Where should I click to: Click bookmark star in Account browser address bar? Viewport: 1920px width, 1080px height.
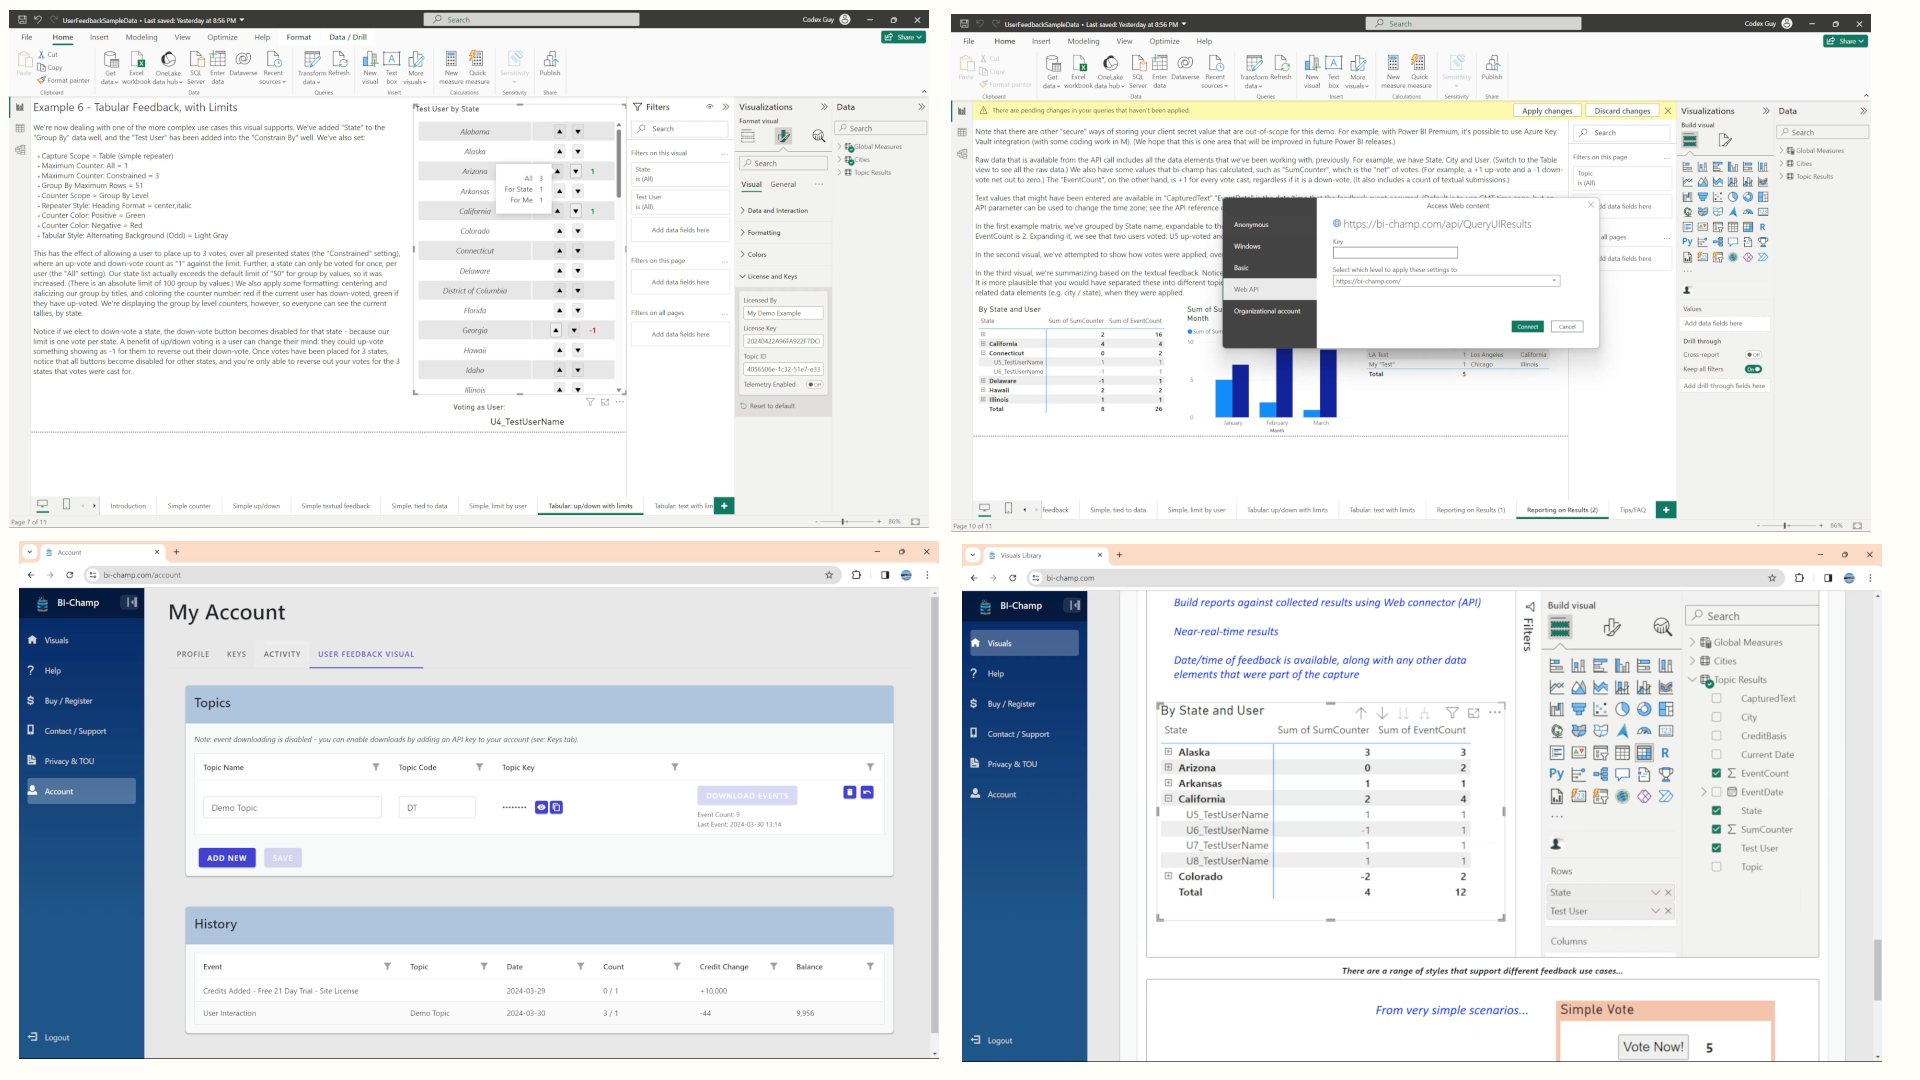829,575
